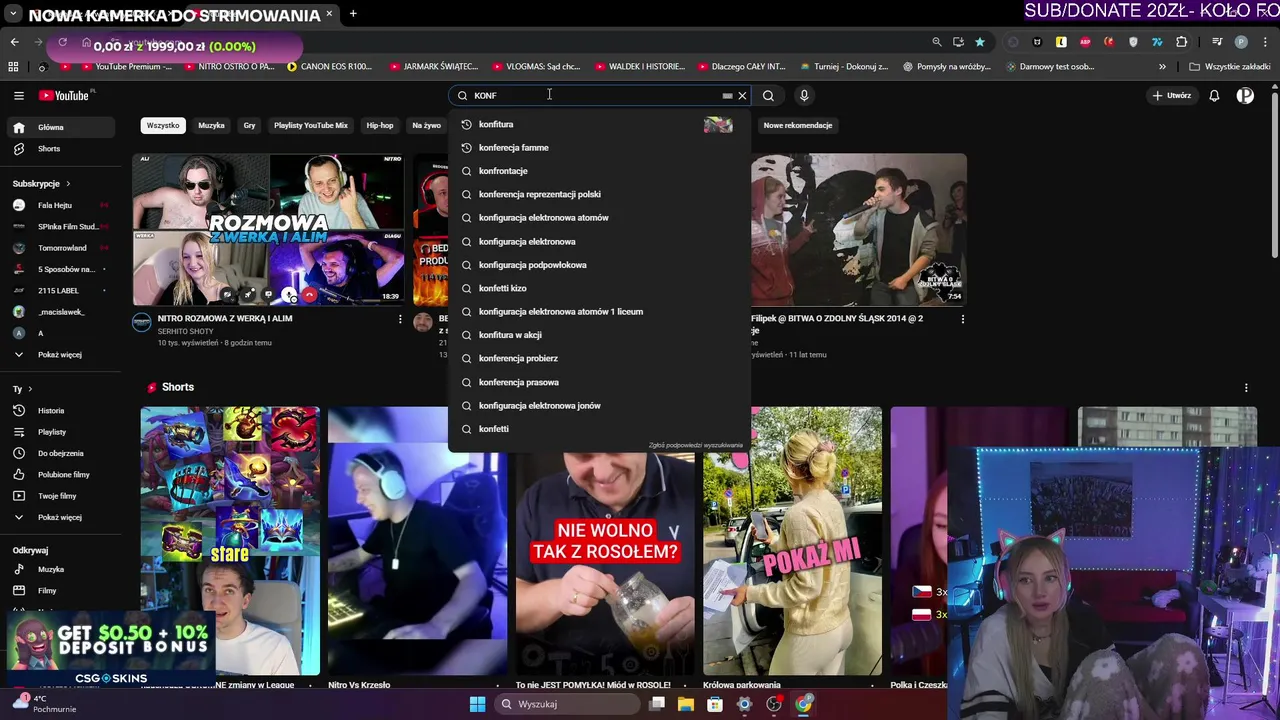
Task: Open options for Filipek Bitwa video
Action: click(x=962, y=319)
